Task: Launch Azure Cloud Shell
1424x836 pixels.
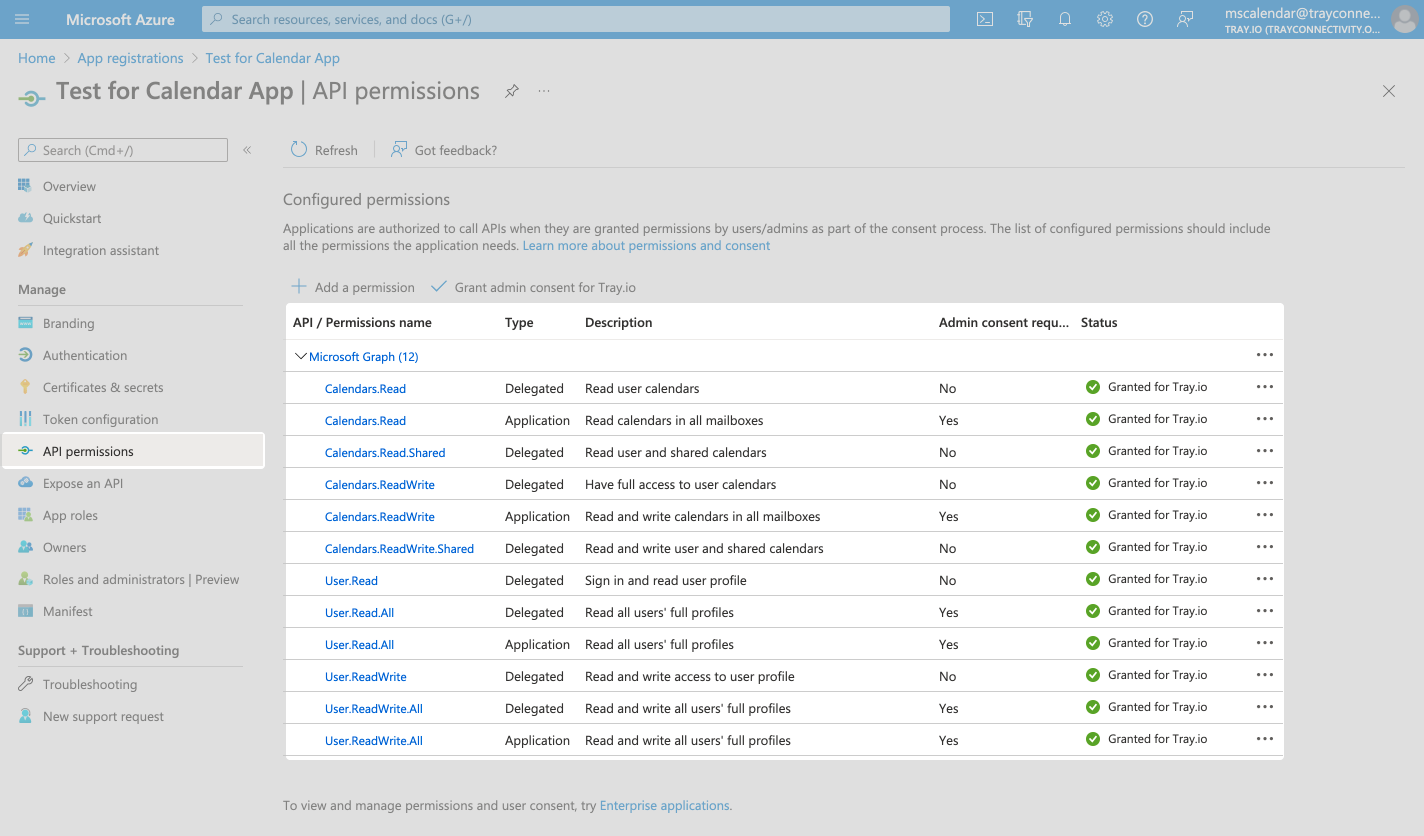Action: pos(984,19)
